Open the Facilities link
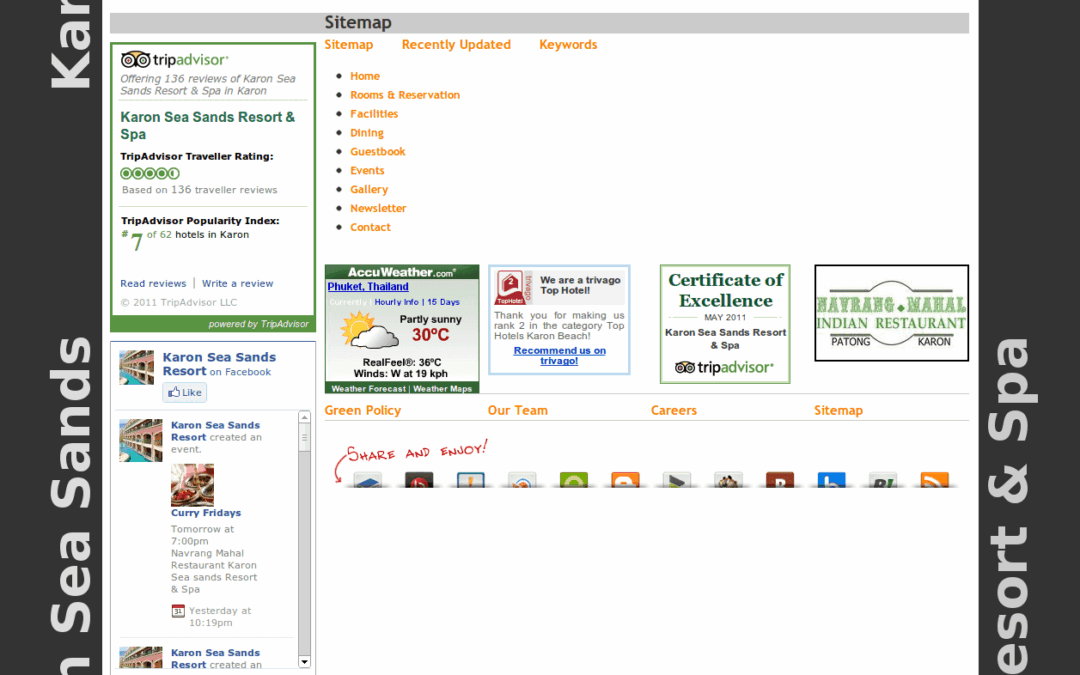1080x675 pixels. [x=374, y=114]
